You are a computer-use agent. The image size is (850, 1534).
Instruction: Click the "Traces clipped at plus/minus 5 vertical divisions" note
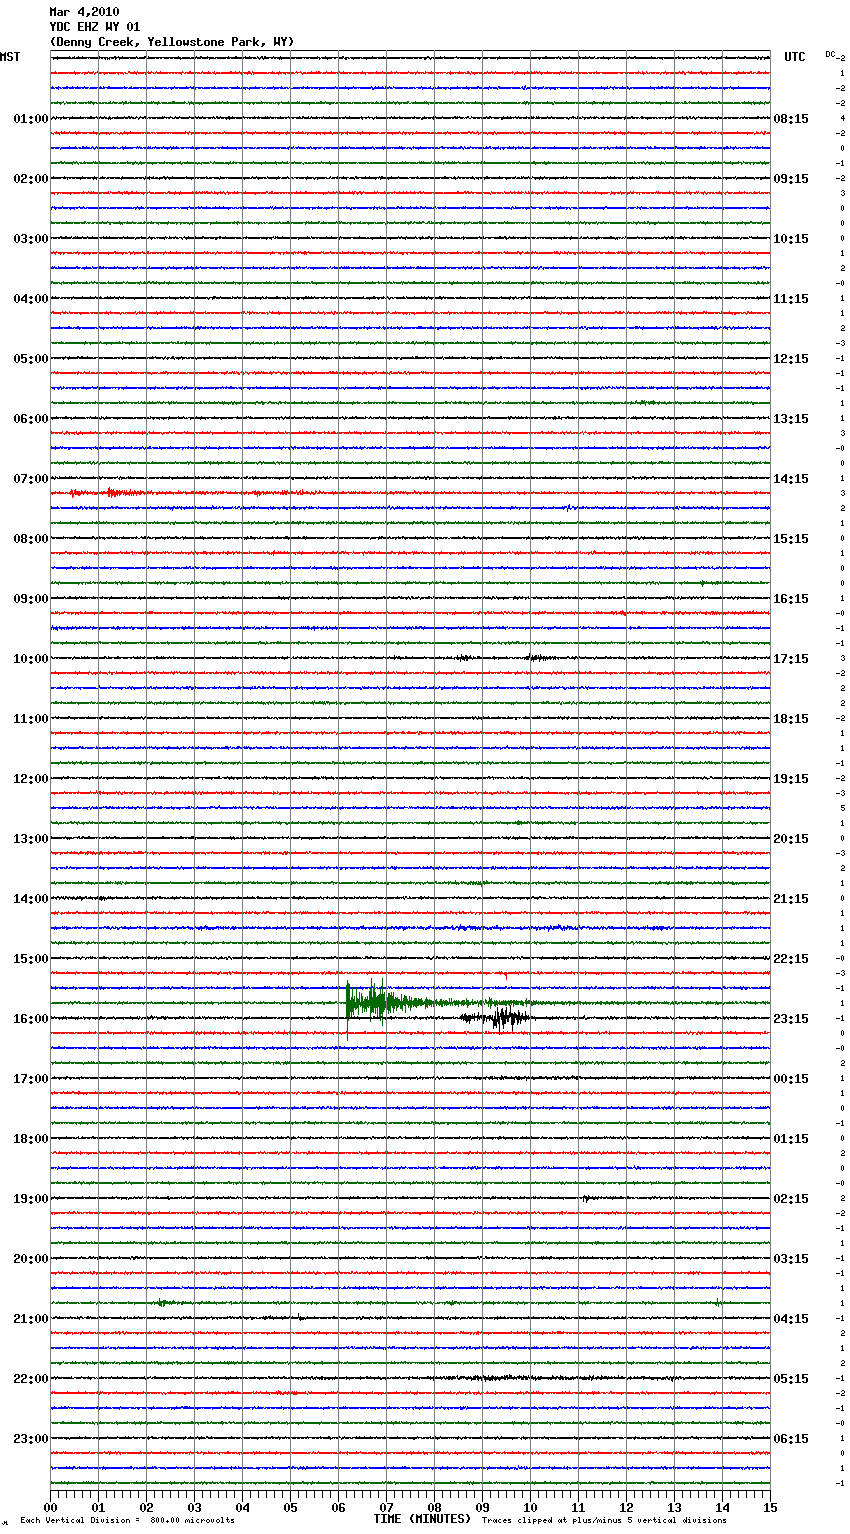click(x=604, y=1521)
